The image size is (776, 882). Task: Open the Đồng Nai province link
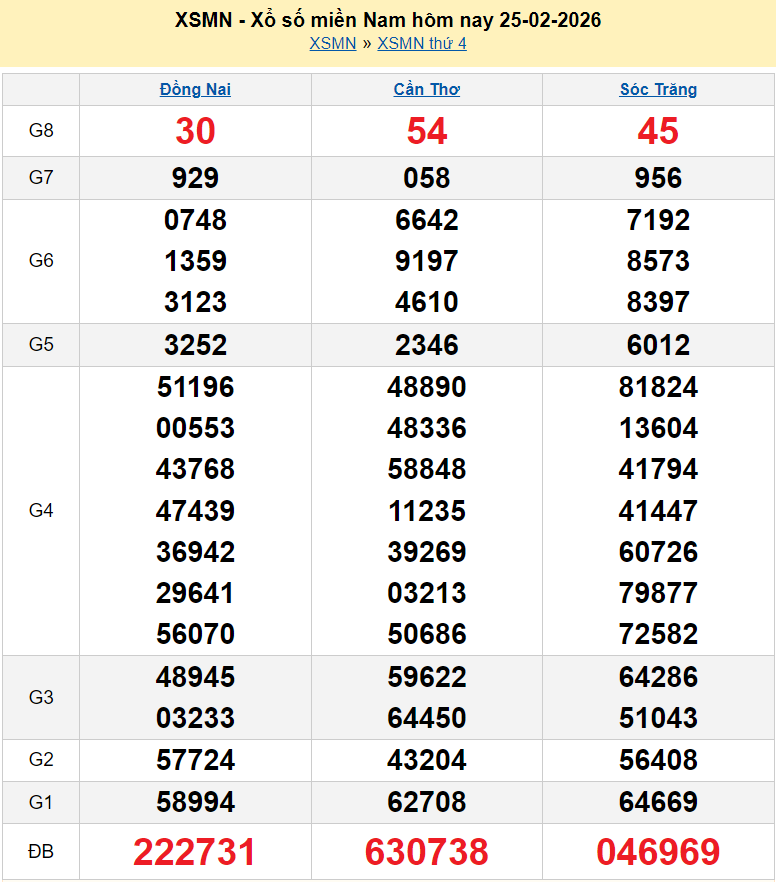[x=195, y=89]
